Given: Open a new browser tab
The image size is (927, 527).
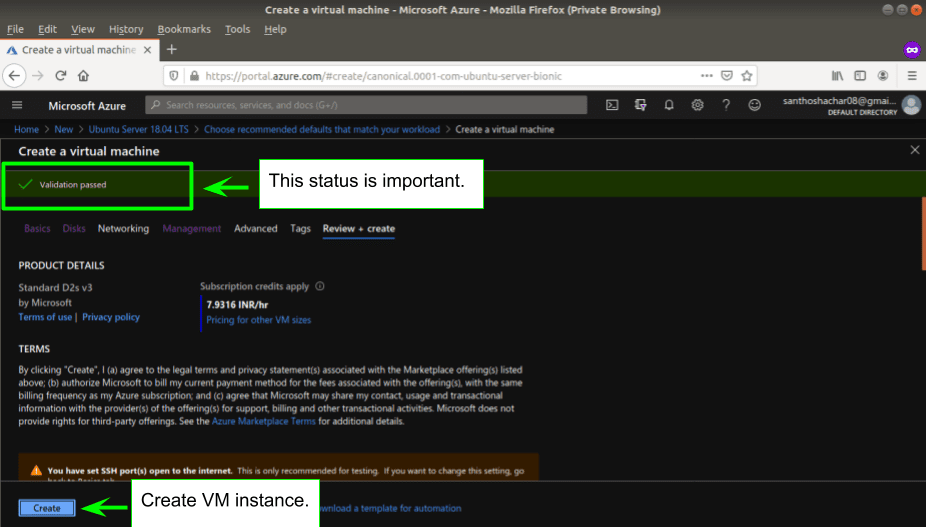Looking at the screenshot, I should point(171,50).
